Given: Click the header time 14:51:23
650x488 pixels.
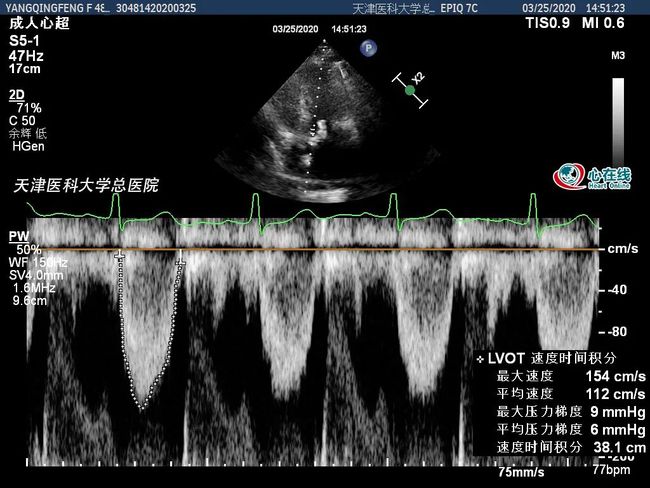Looking at the screenshot, I should pos(605,8).
